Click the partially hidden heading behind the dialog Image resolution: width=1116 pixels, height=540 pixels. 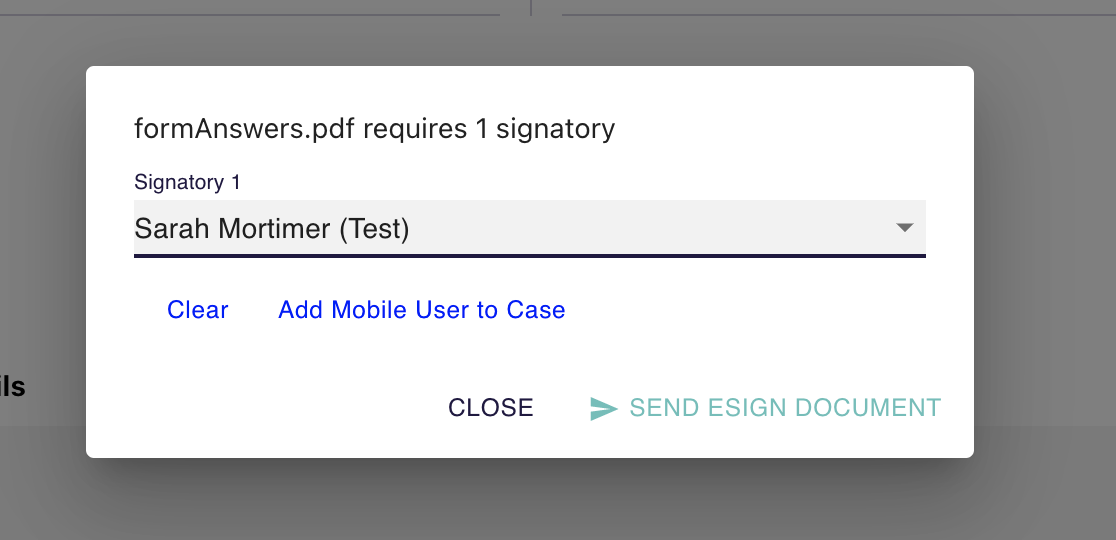[12, 387]
